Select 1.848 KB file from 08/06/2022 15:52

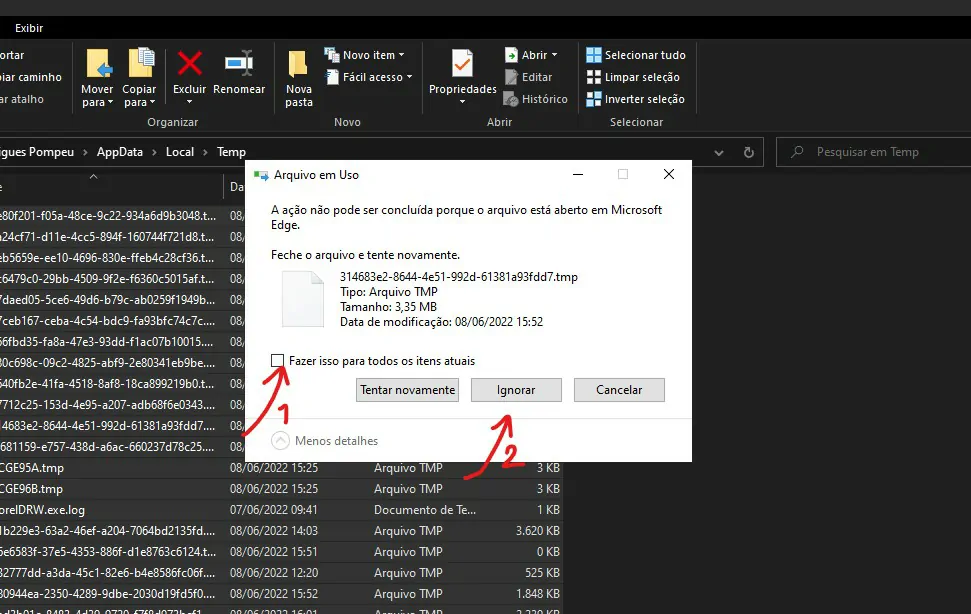[281, 594]
